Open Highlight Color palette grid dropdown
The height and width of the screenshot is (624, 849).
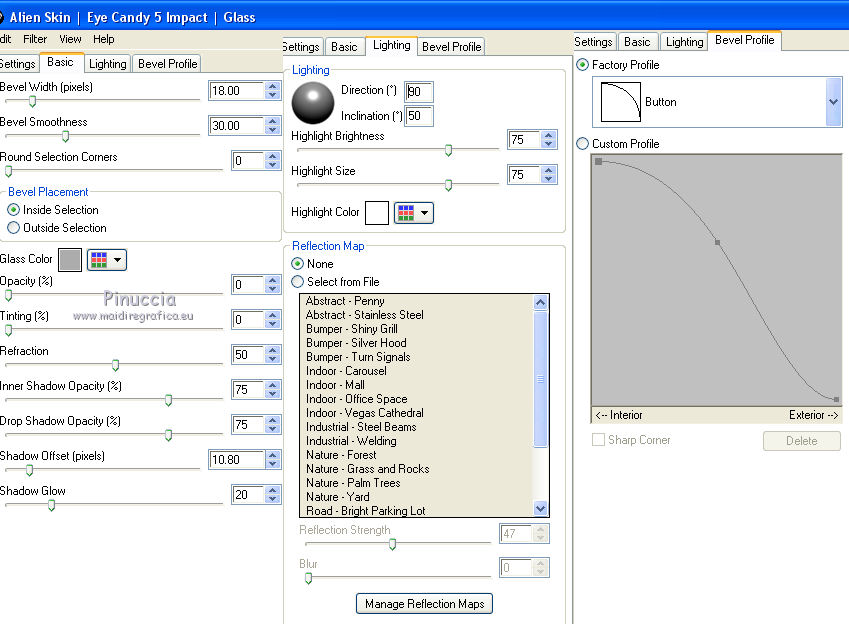tap(414, 213)
